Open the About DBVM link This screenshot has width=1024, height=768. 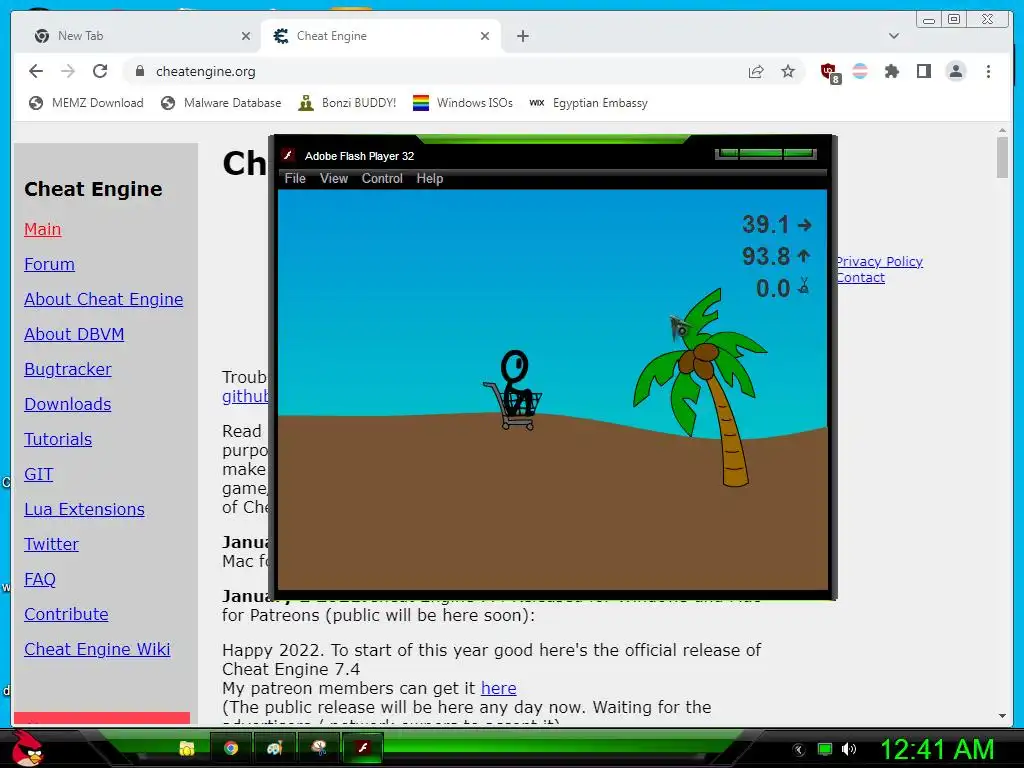click(74, 334)
